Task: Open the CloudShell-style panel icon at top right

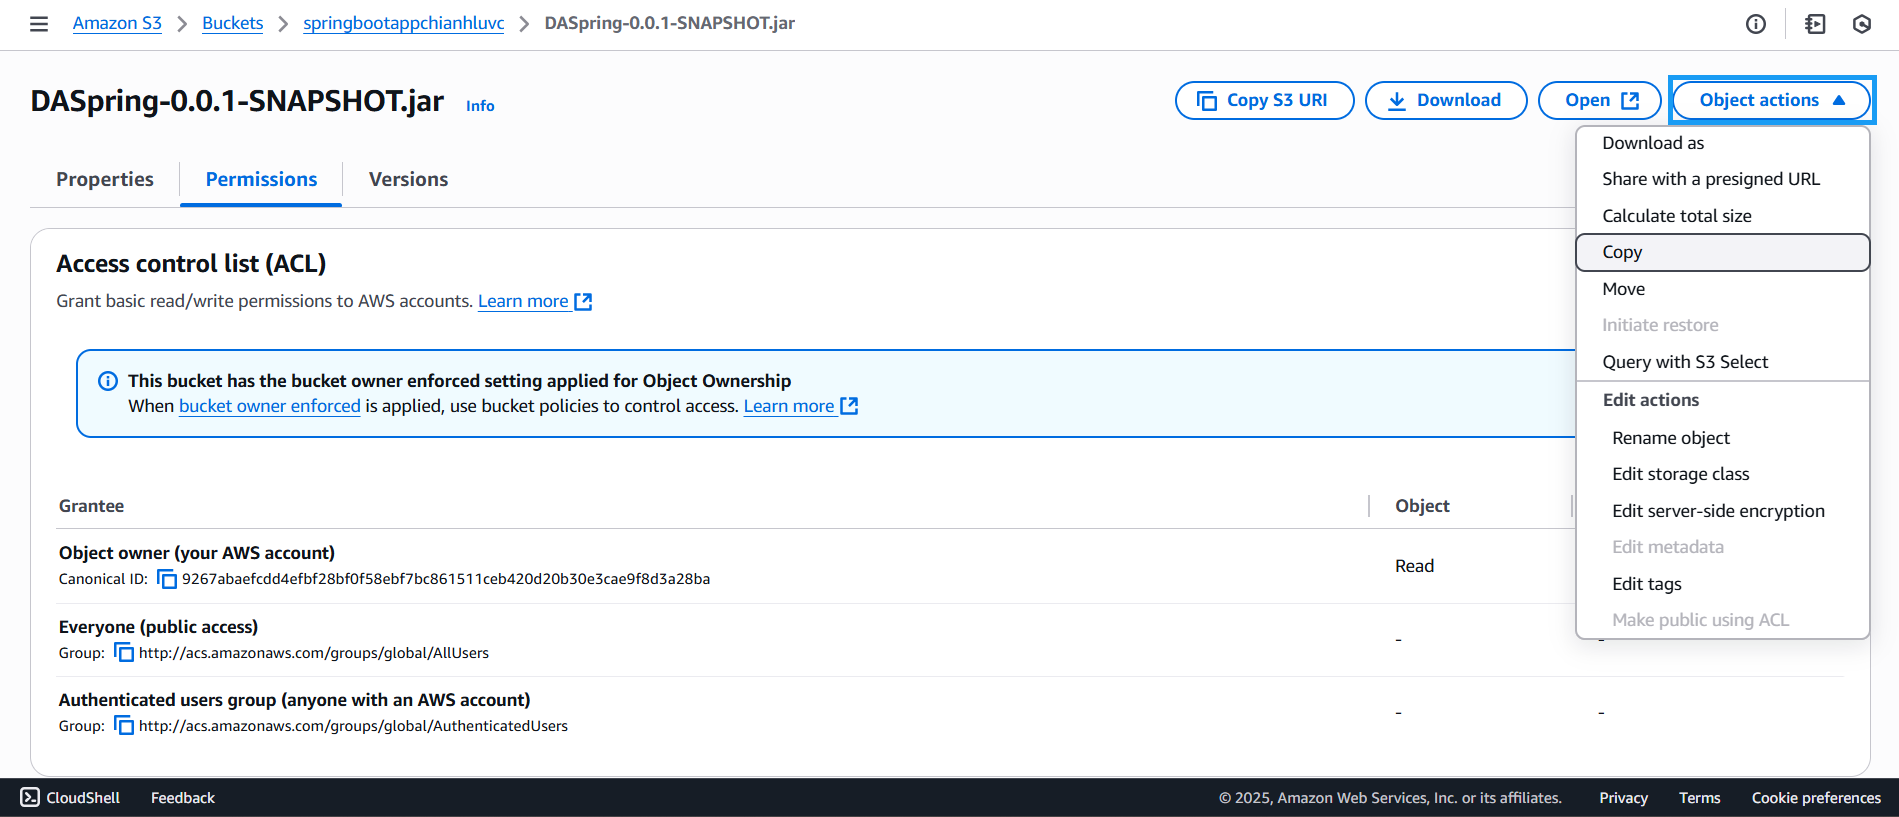Action: pos(1815,24)
